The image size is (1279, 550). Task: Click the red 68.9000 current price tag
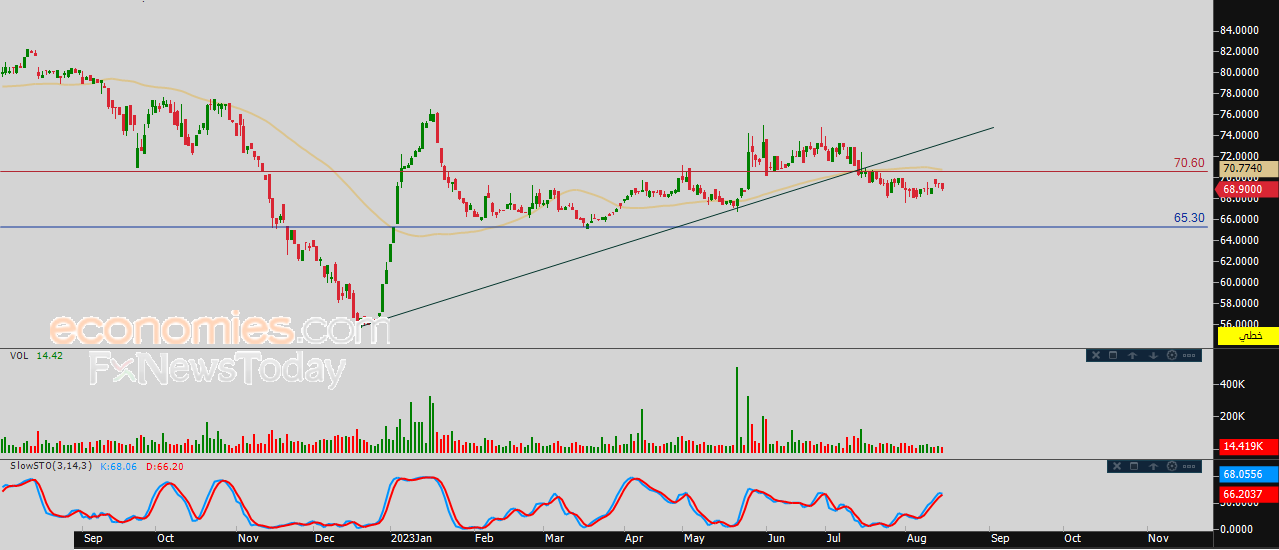click(1246, 189)
